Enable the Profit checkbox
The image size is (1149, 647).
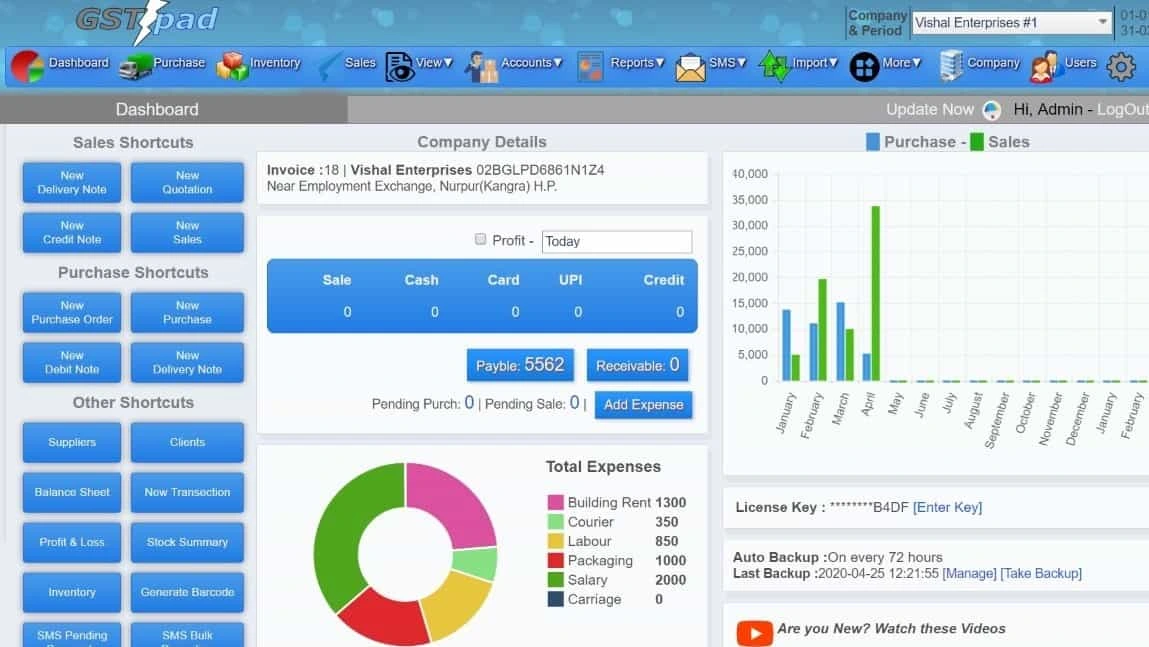pos(481,240)
